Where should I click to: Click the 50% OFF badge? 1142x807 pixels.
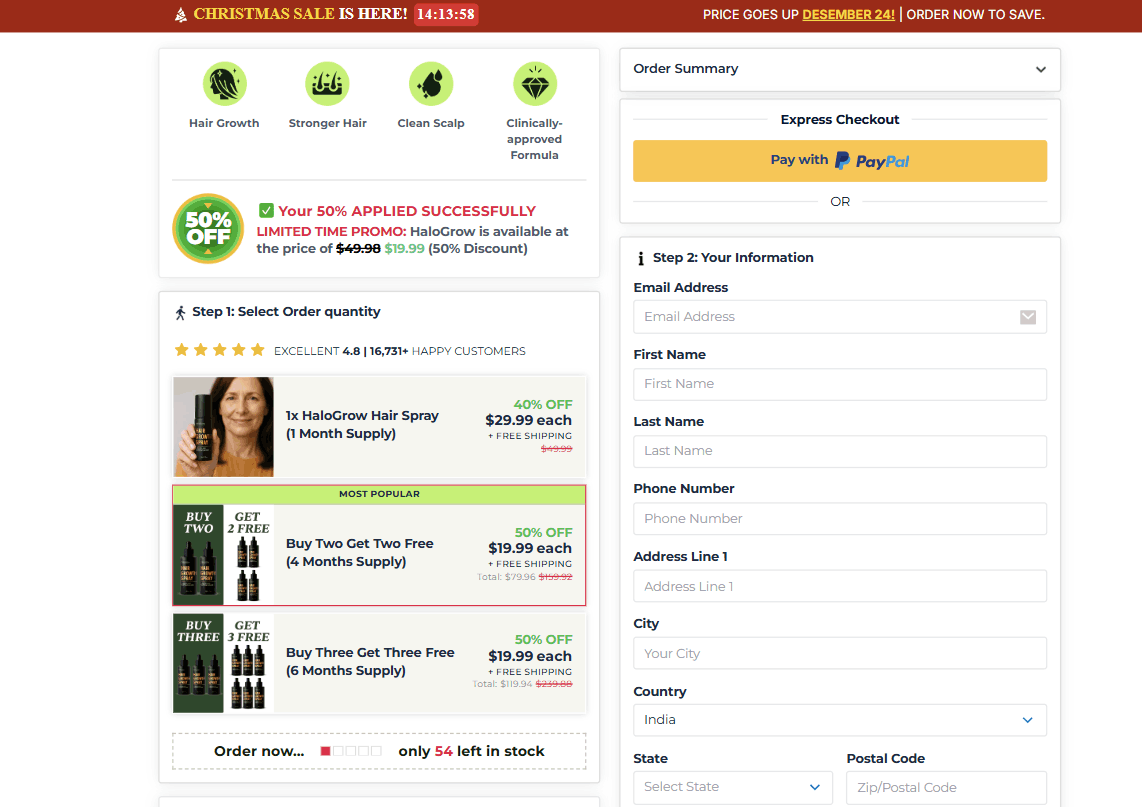pyautogui.click(x=208, y=229)
